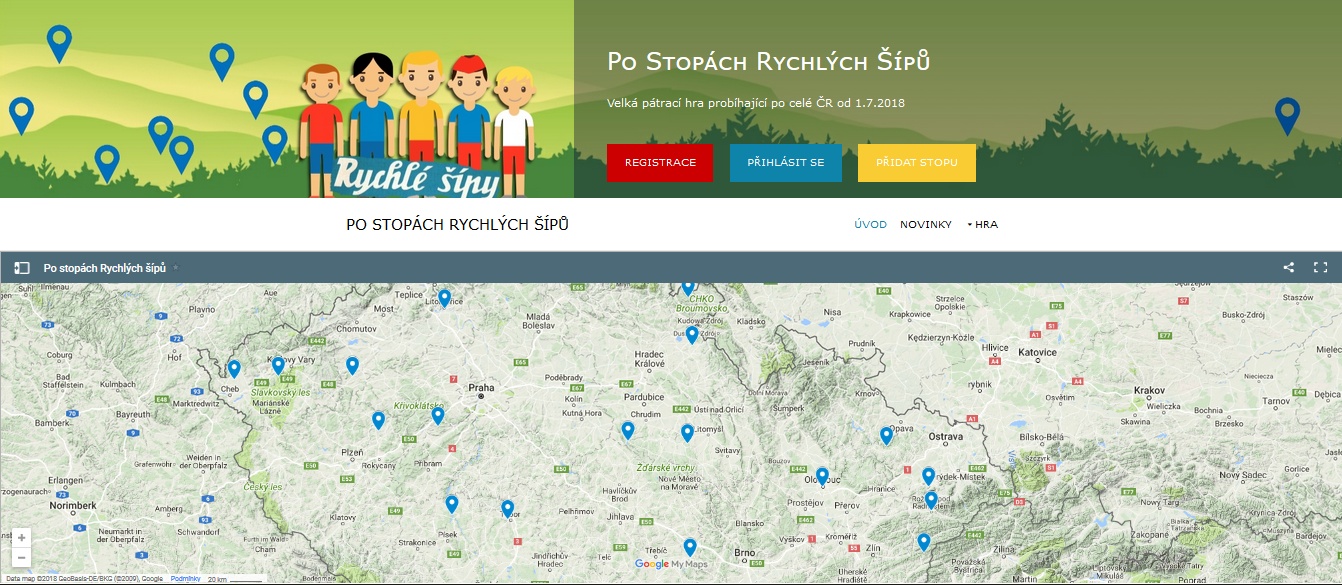Select the map pin at Olomouc
Screen dimensions: 1342x585
822,475
